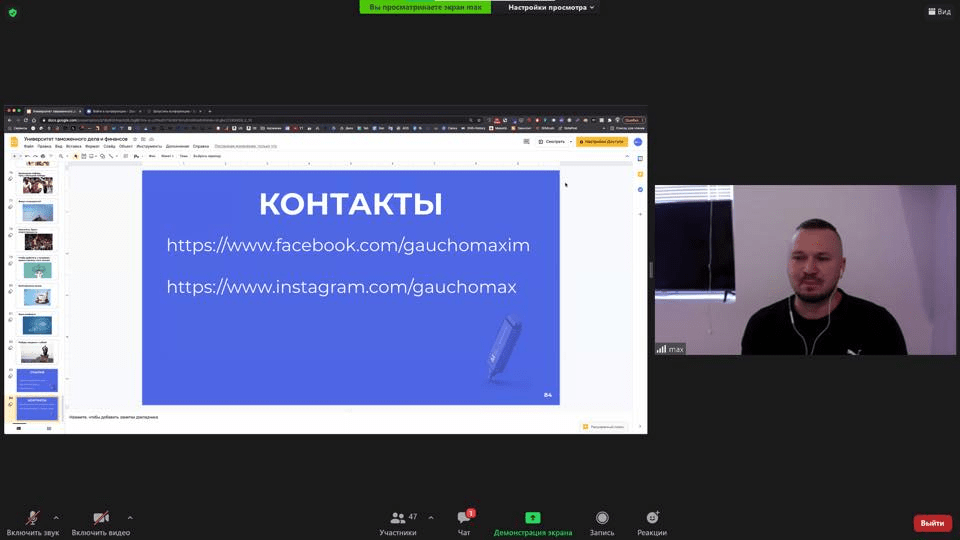Click the redo icon in Slides toolbar
The width and height of the screenshot is (960, 540).
tap(36, 156)
